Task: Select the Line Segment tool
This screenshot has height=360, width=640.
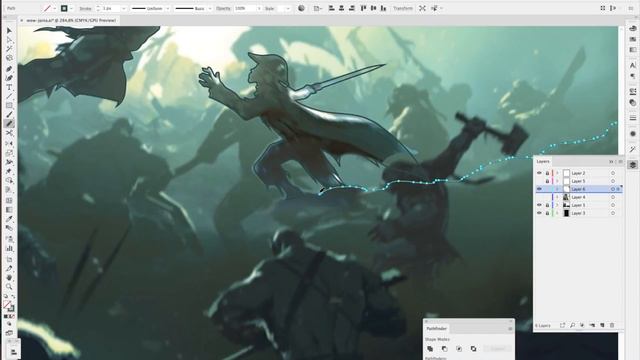Action: (9, 96)
